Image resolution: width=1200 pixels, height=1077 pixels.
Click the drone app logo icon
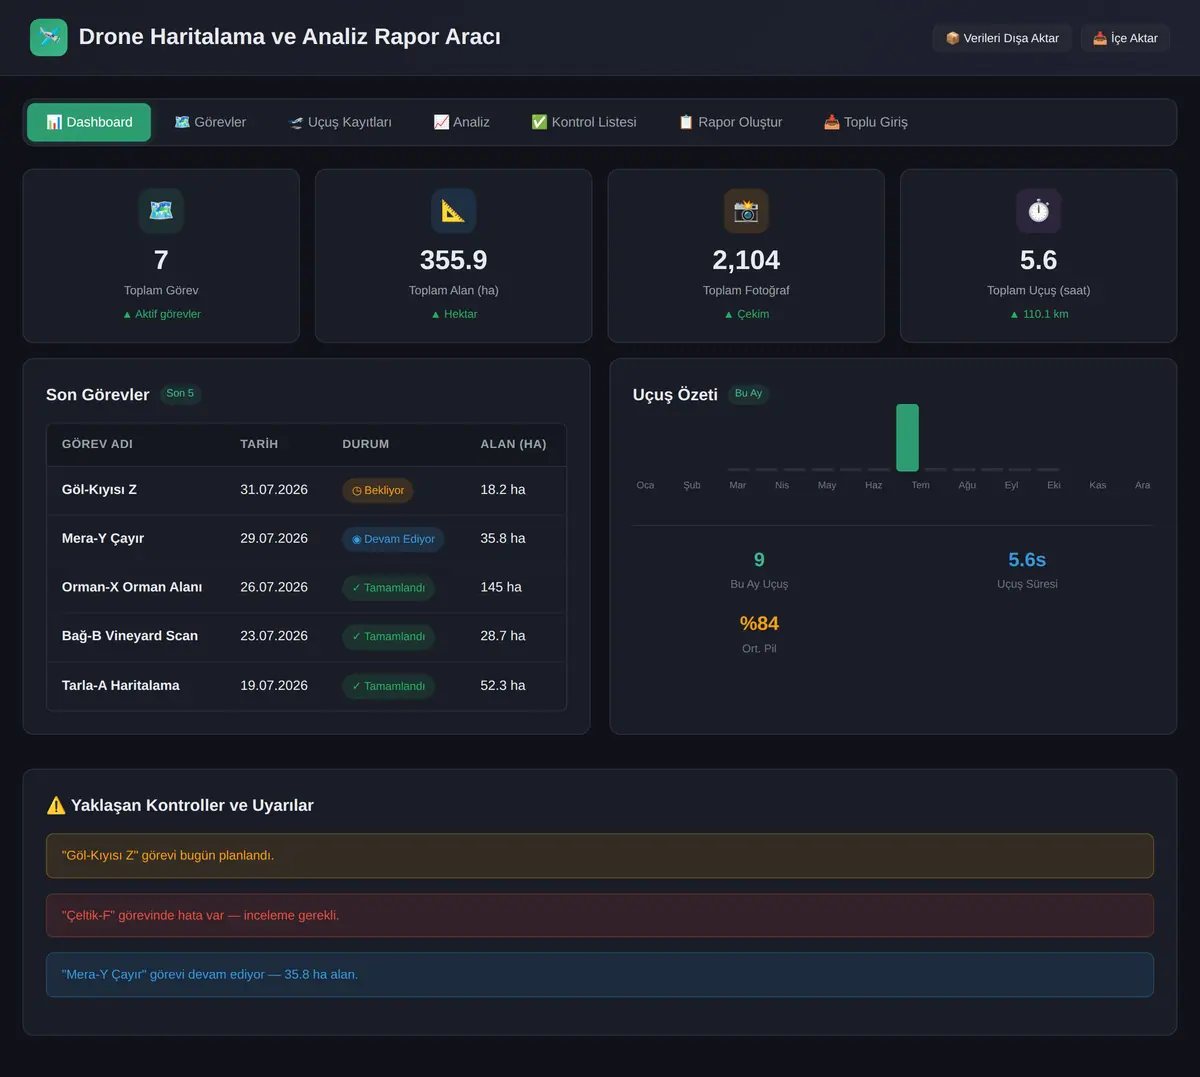[x=49, y=37]
